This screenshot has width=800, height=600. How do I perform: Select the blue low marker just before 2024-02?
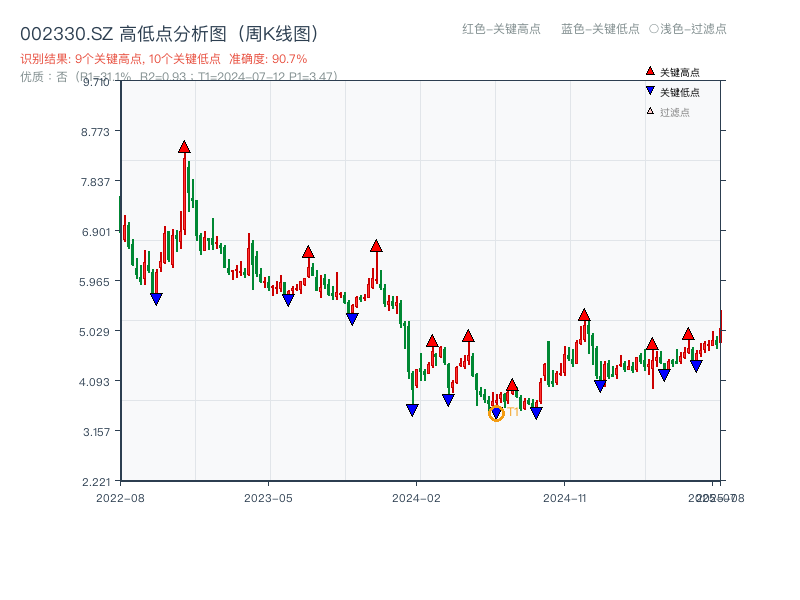[x=412, y=410]
